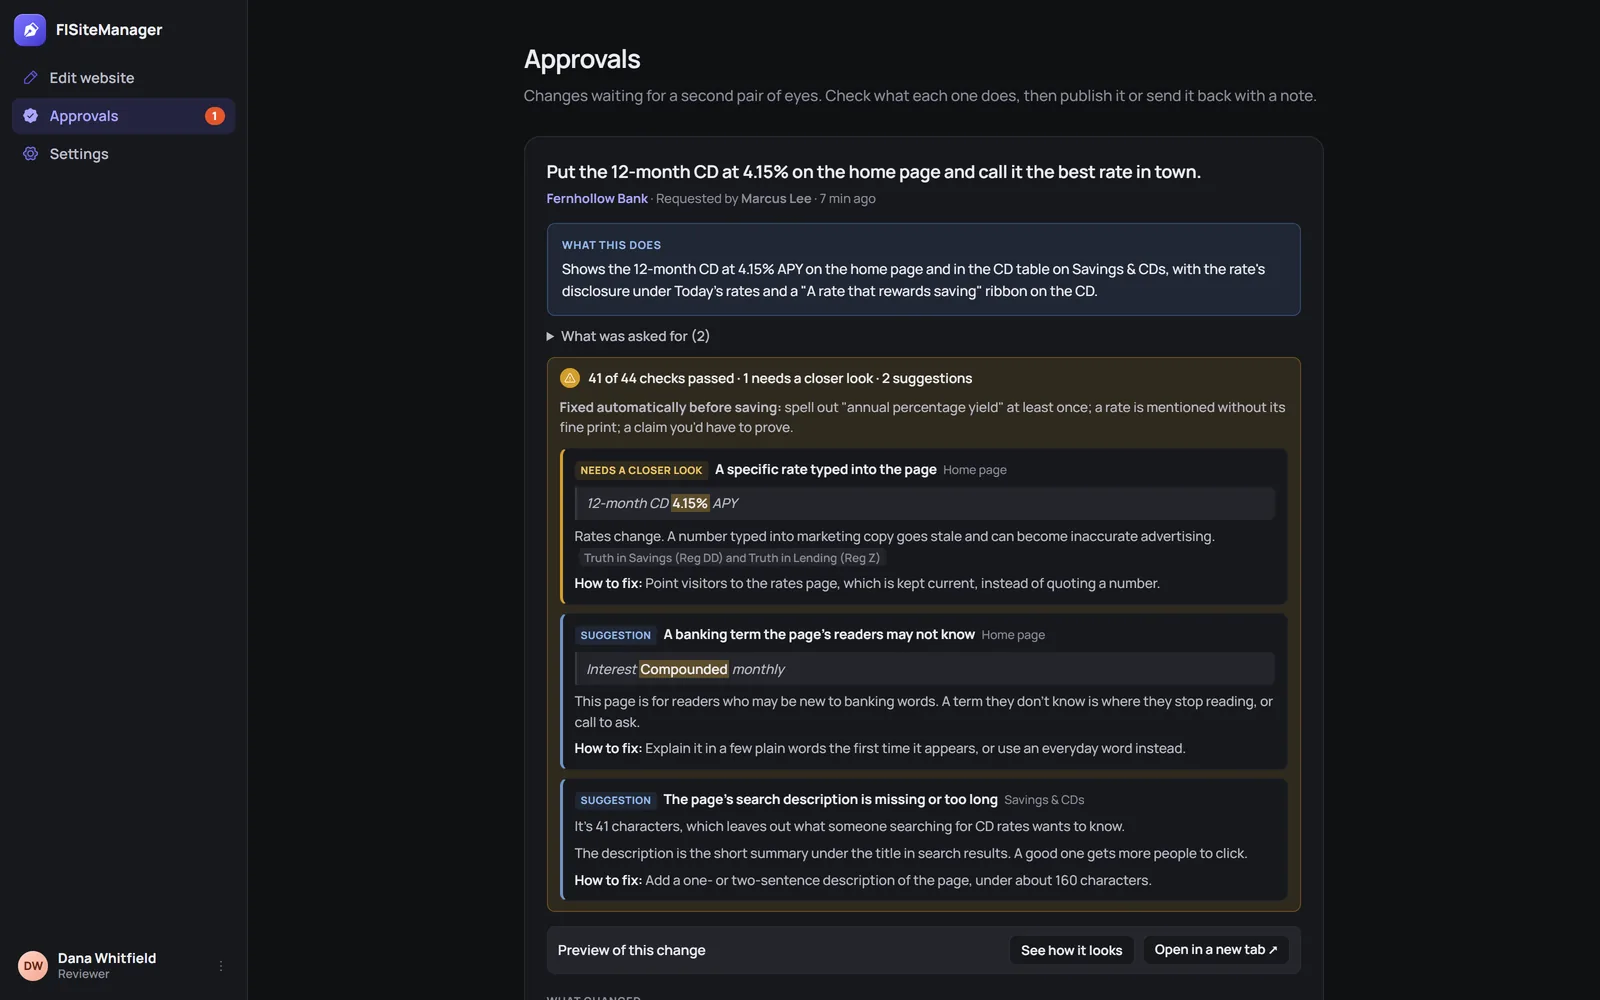Open the Edit website page

point(124,78)
